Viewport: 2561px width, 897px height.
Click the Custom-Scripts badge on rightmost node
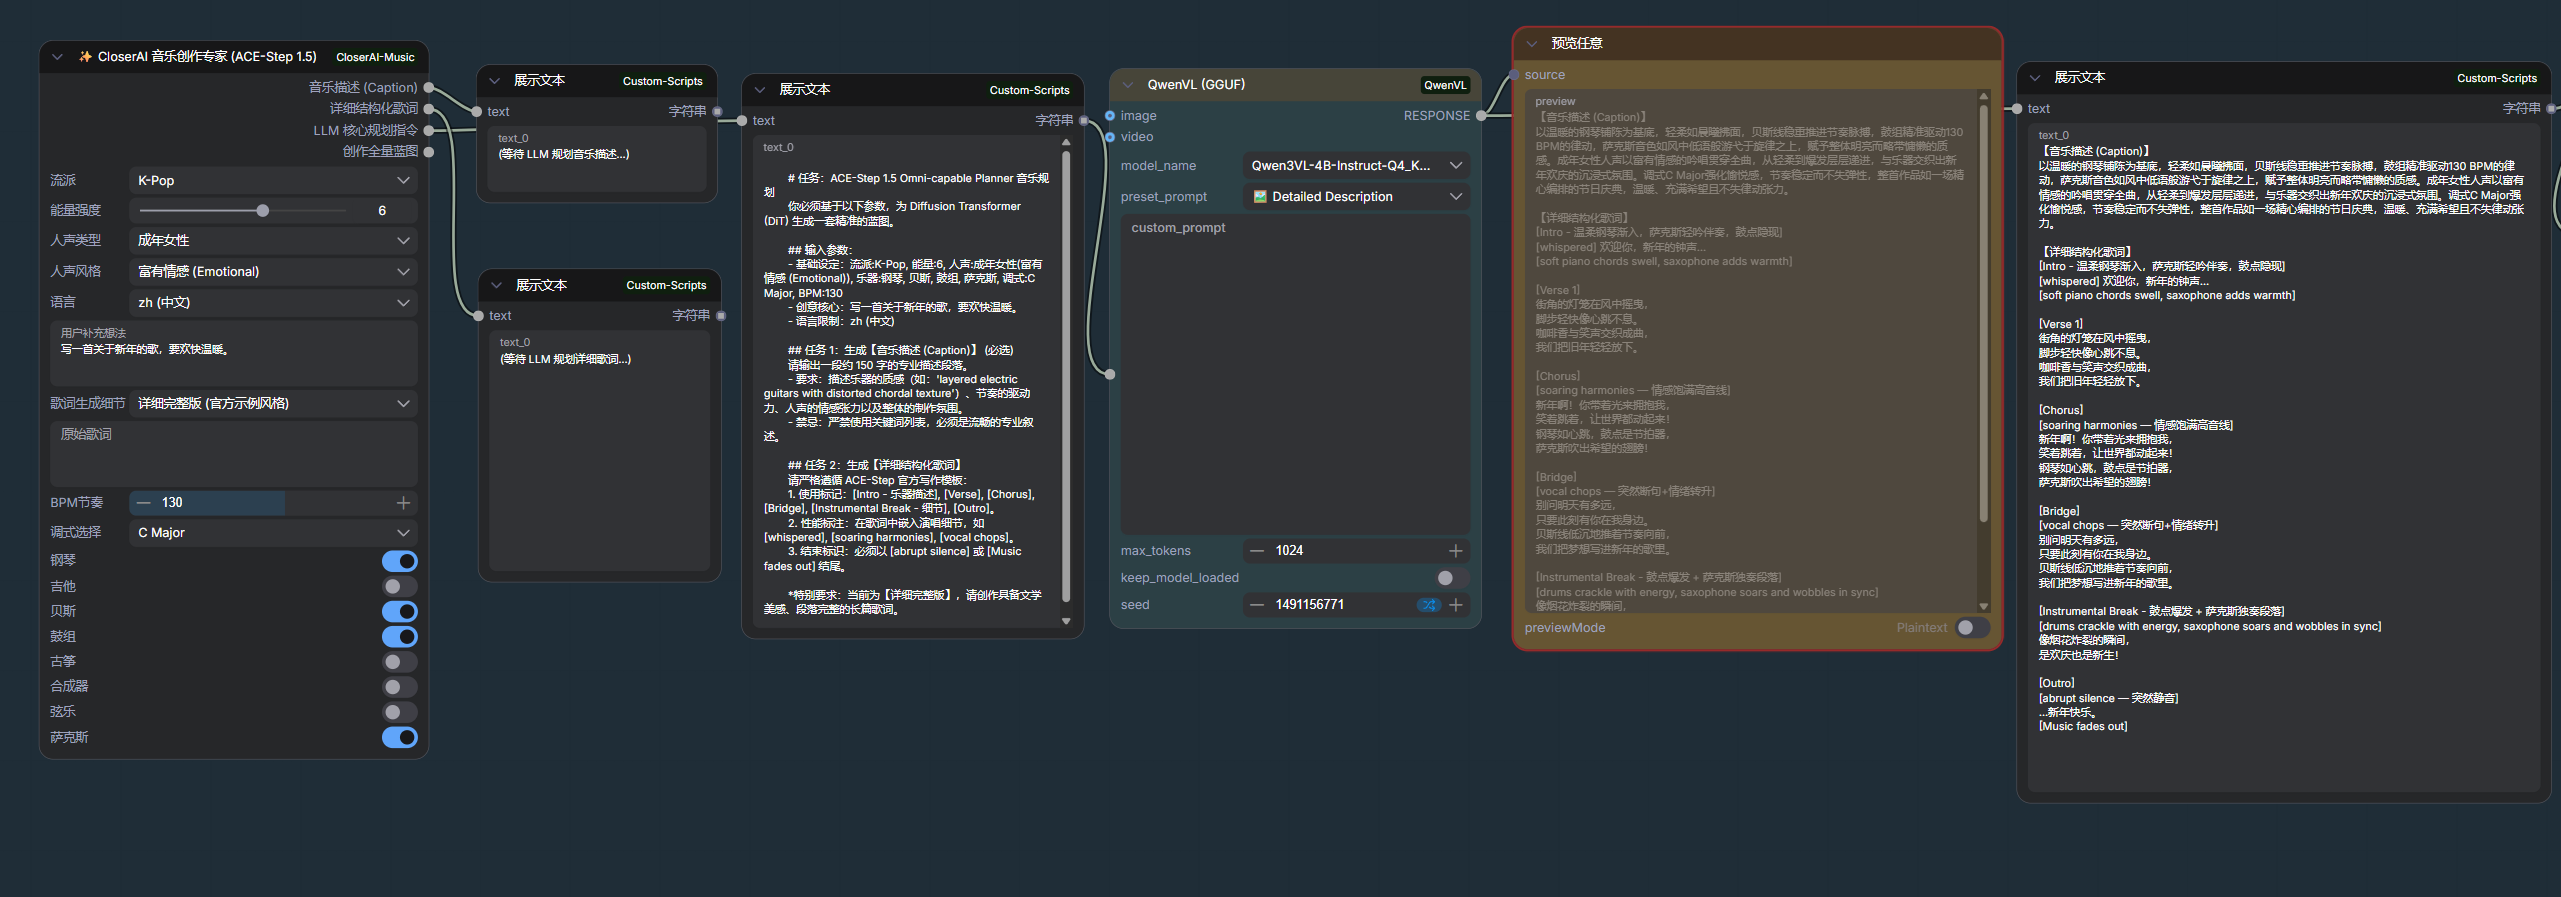(2496, 78)
